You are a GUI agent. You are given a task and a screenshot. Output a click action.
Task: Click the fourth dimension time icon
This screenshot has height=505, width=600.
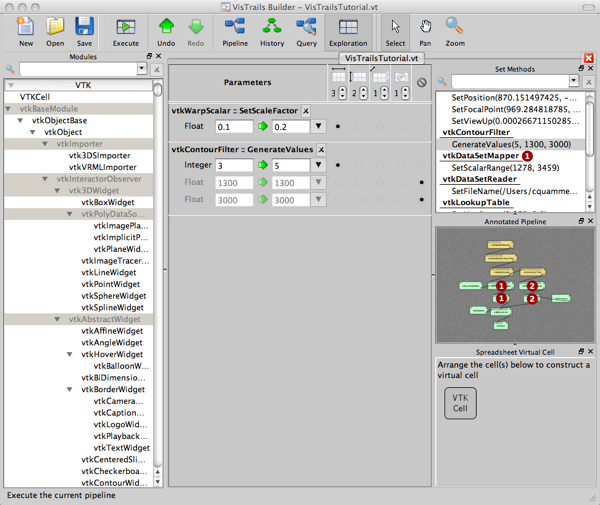pyautogui.click(x=401, y=77)
